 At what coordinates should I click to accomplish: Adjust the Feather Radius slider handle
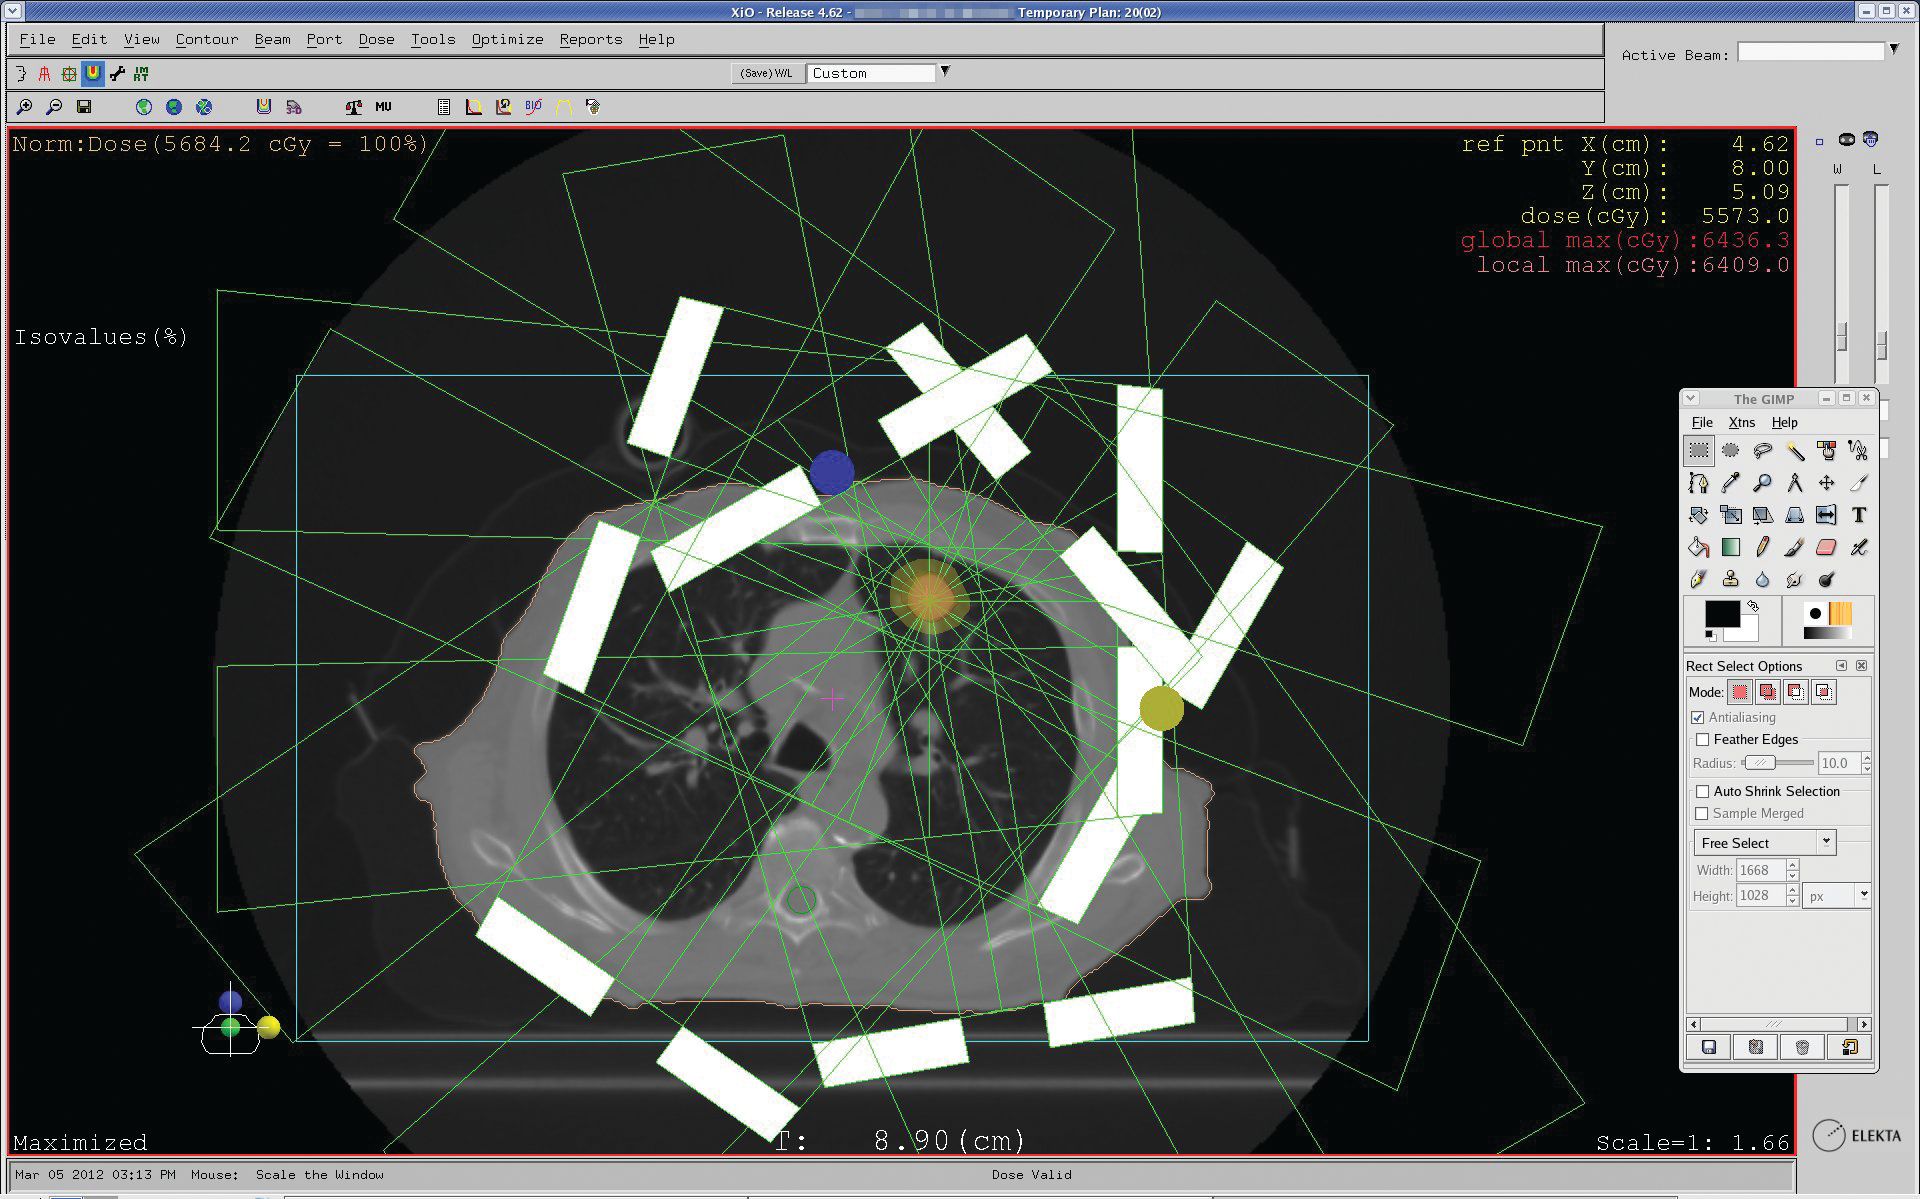(x=1761, y=763)
